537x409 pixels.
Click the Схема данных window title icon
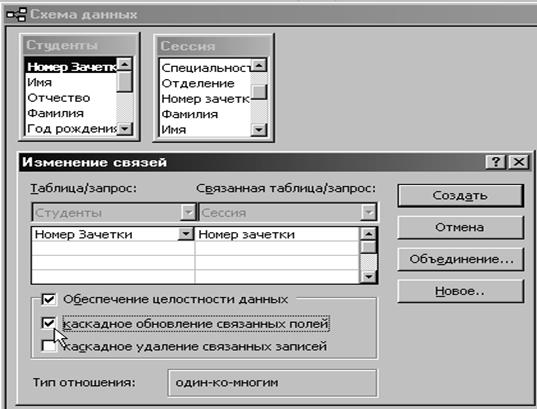pos(16,15)
